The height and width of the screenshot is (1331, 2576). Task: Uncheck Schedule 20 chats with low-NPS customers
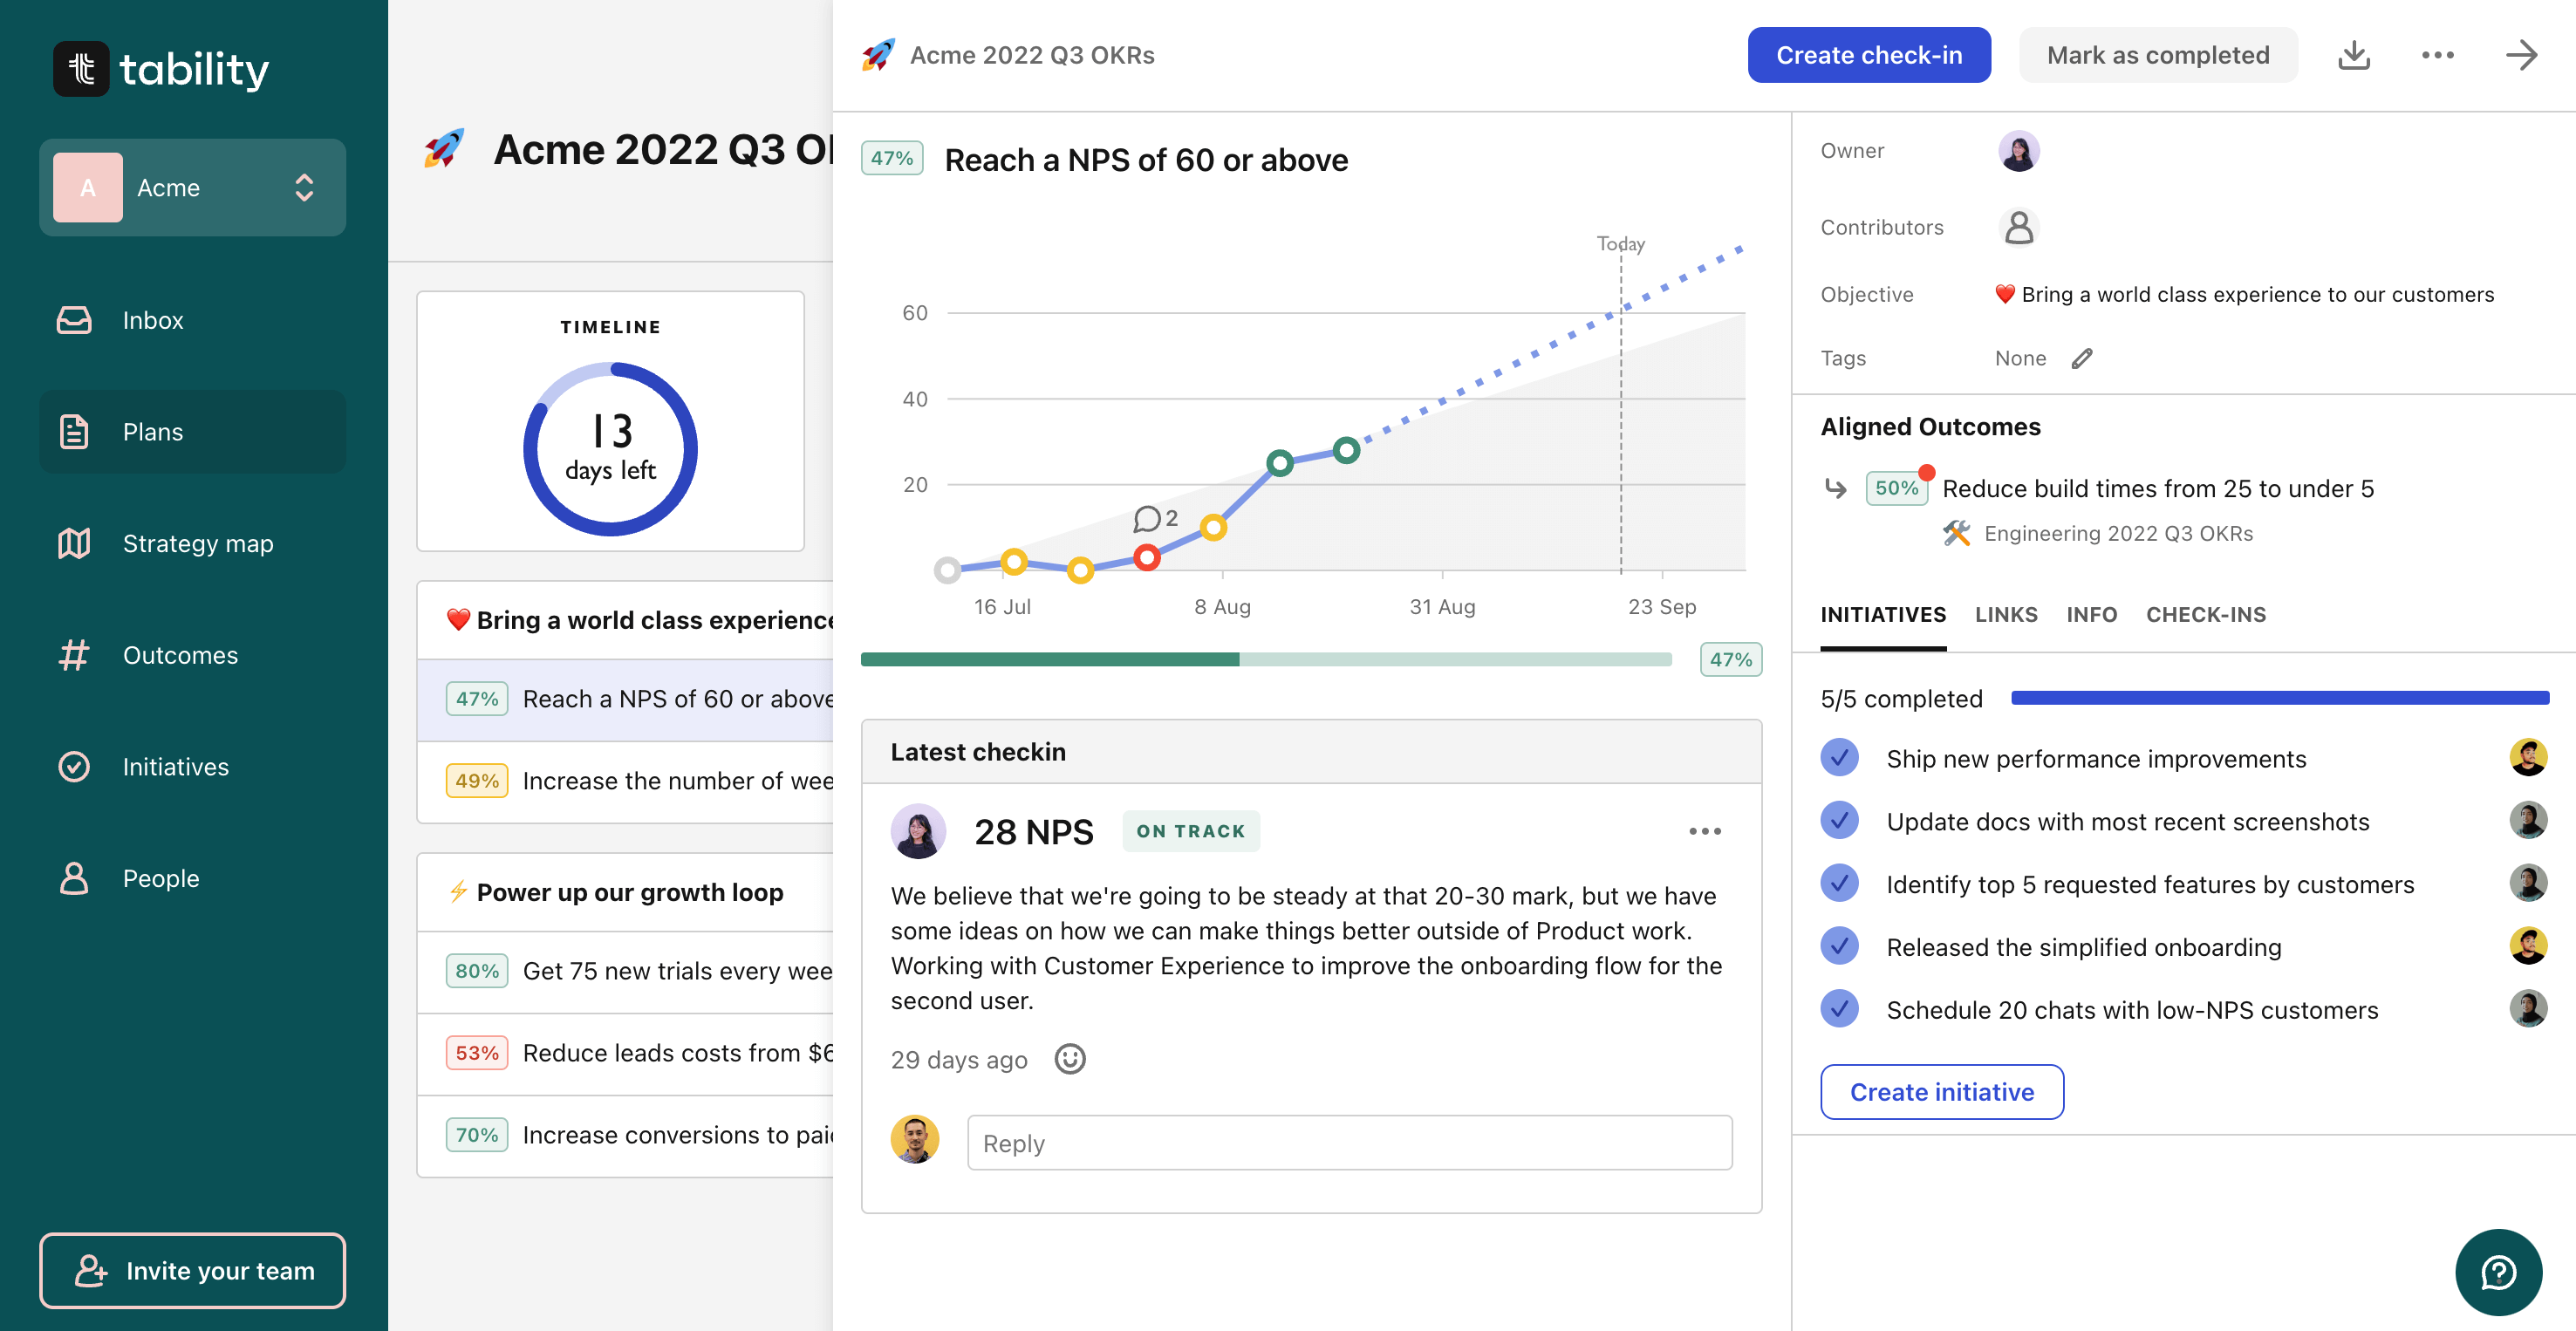(1839, 1009)
